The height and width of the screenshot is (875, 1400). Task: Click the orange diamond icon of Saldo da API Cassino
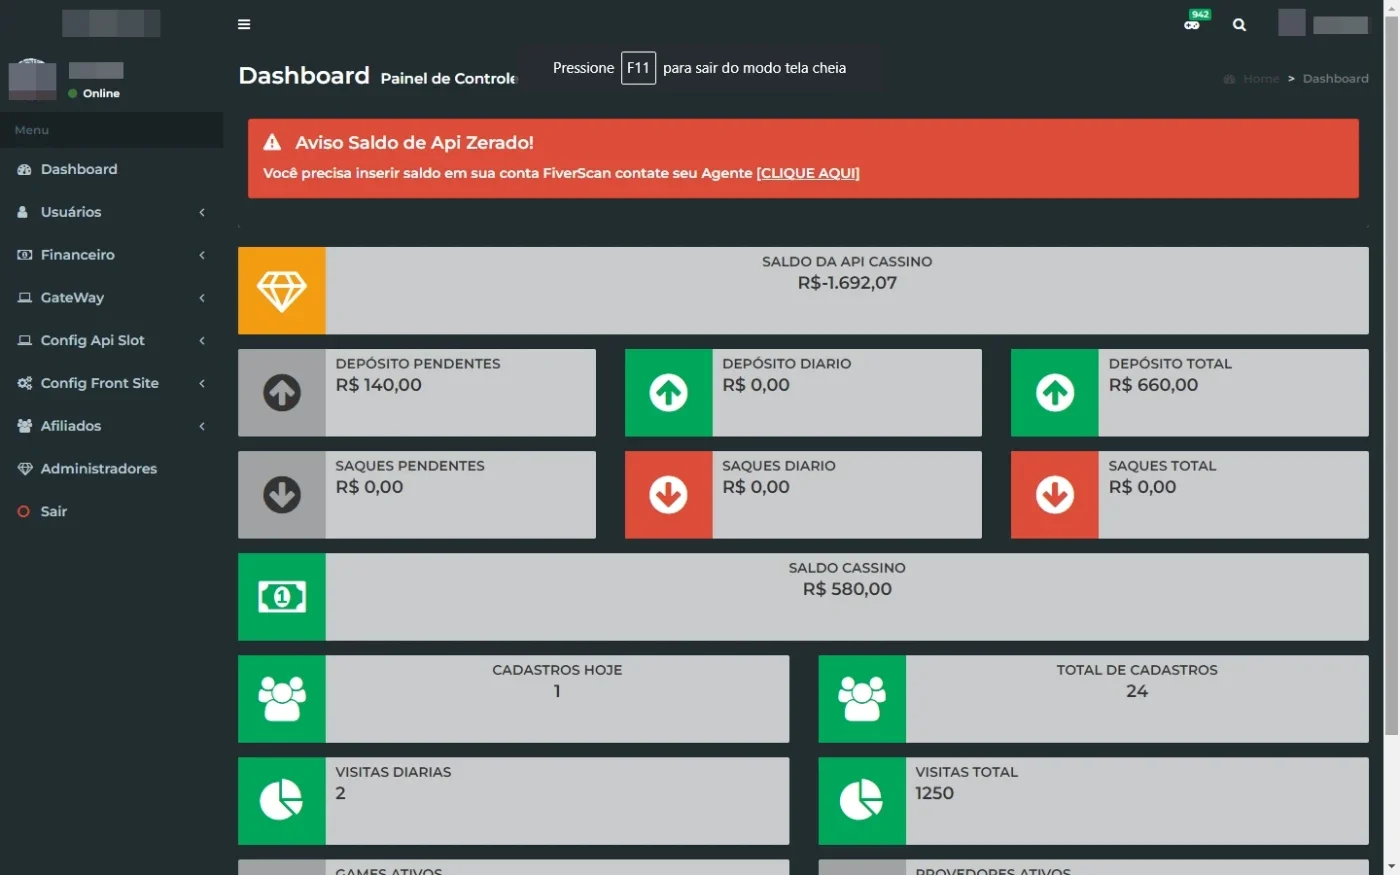(x=282, y=291)
